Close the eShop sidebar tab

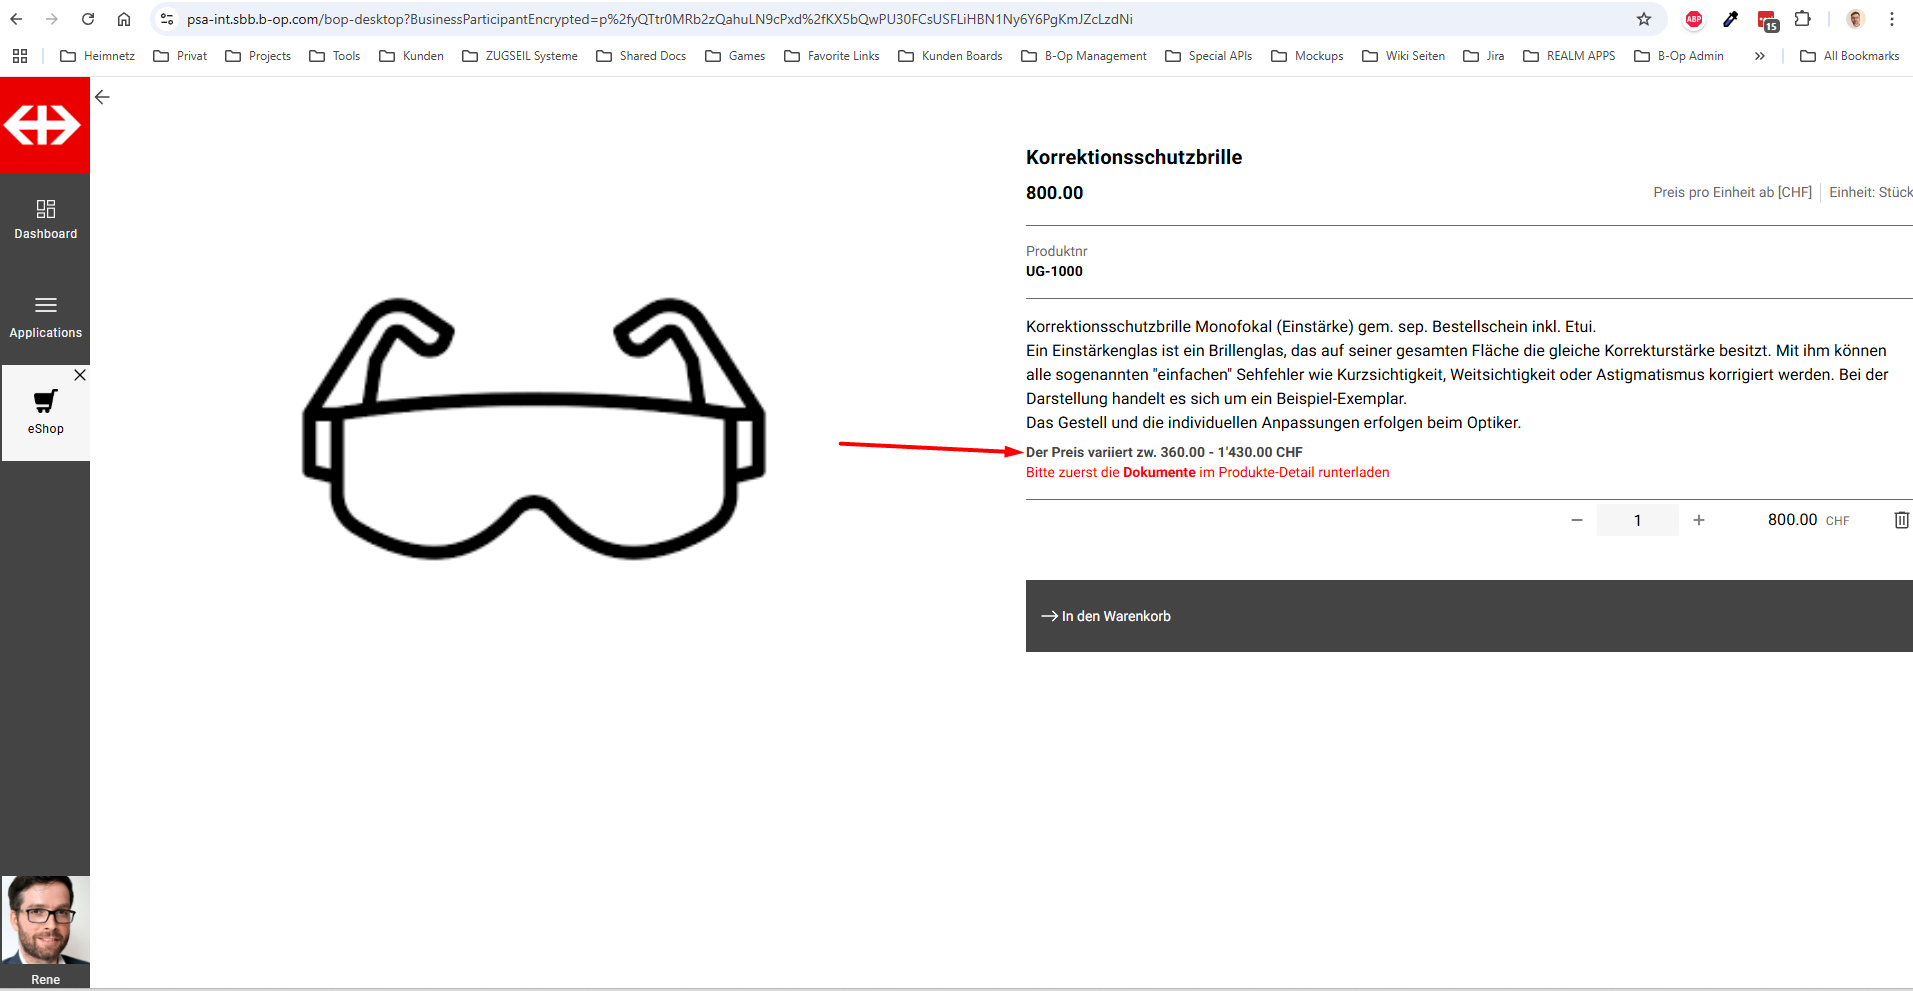pyautogui.click(x=80, y=375)
